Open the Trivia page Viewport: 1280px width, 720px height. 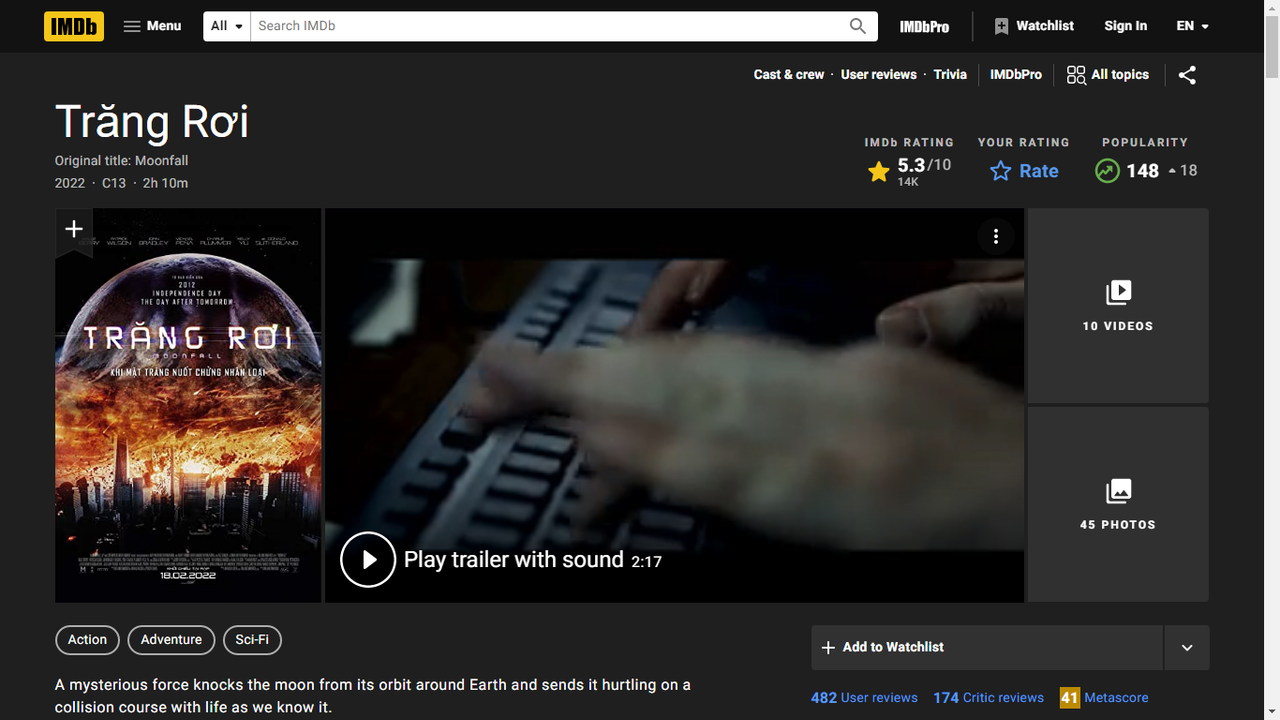click(950, 75)
